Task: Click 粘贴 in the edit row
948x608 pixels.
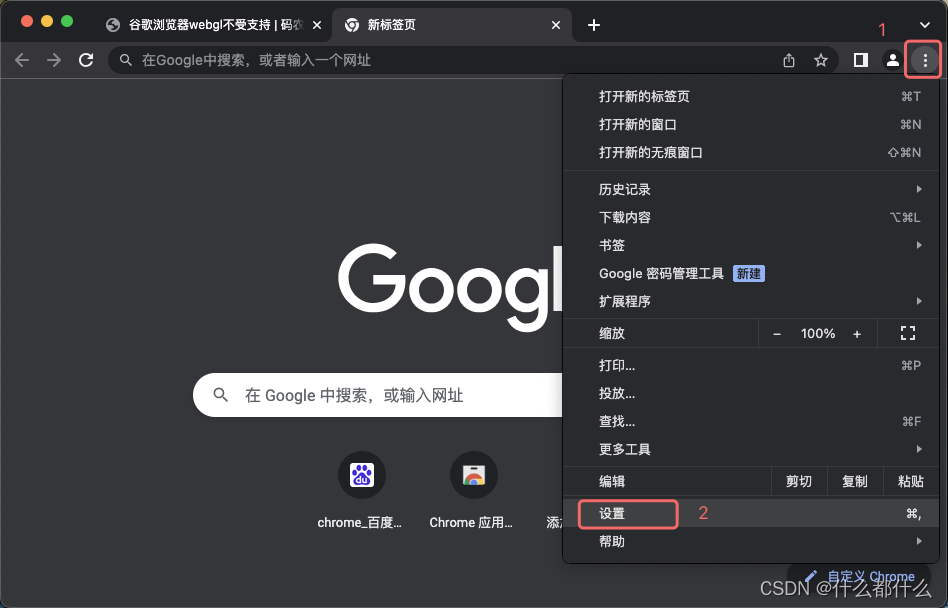Action: [911, 481]
